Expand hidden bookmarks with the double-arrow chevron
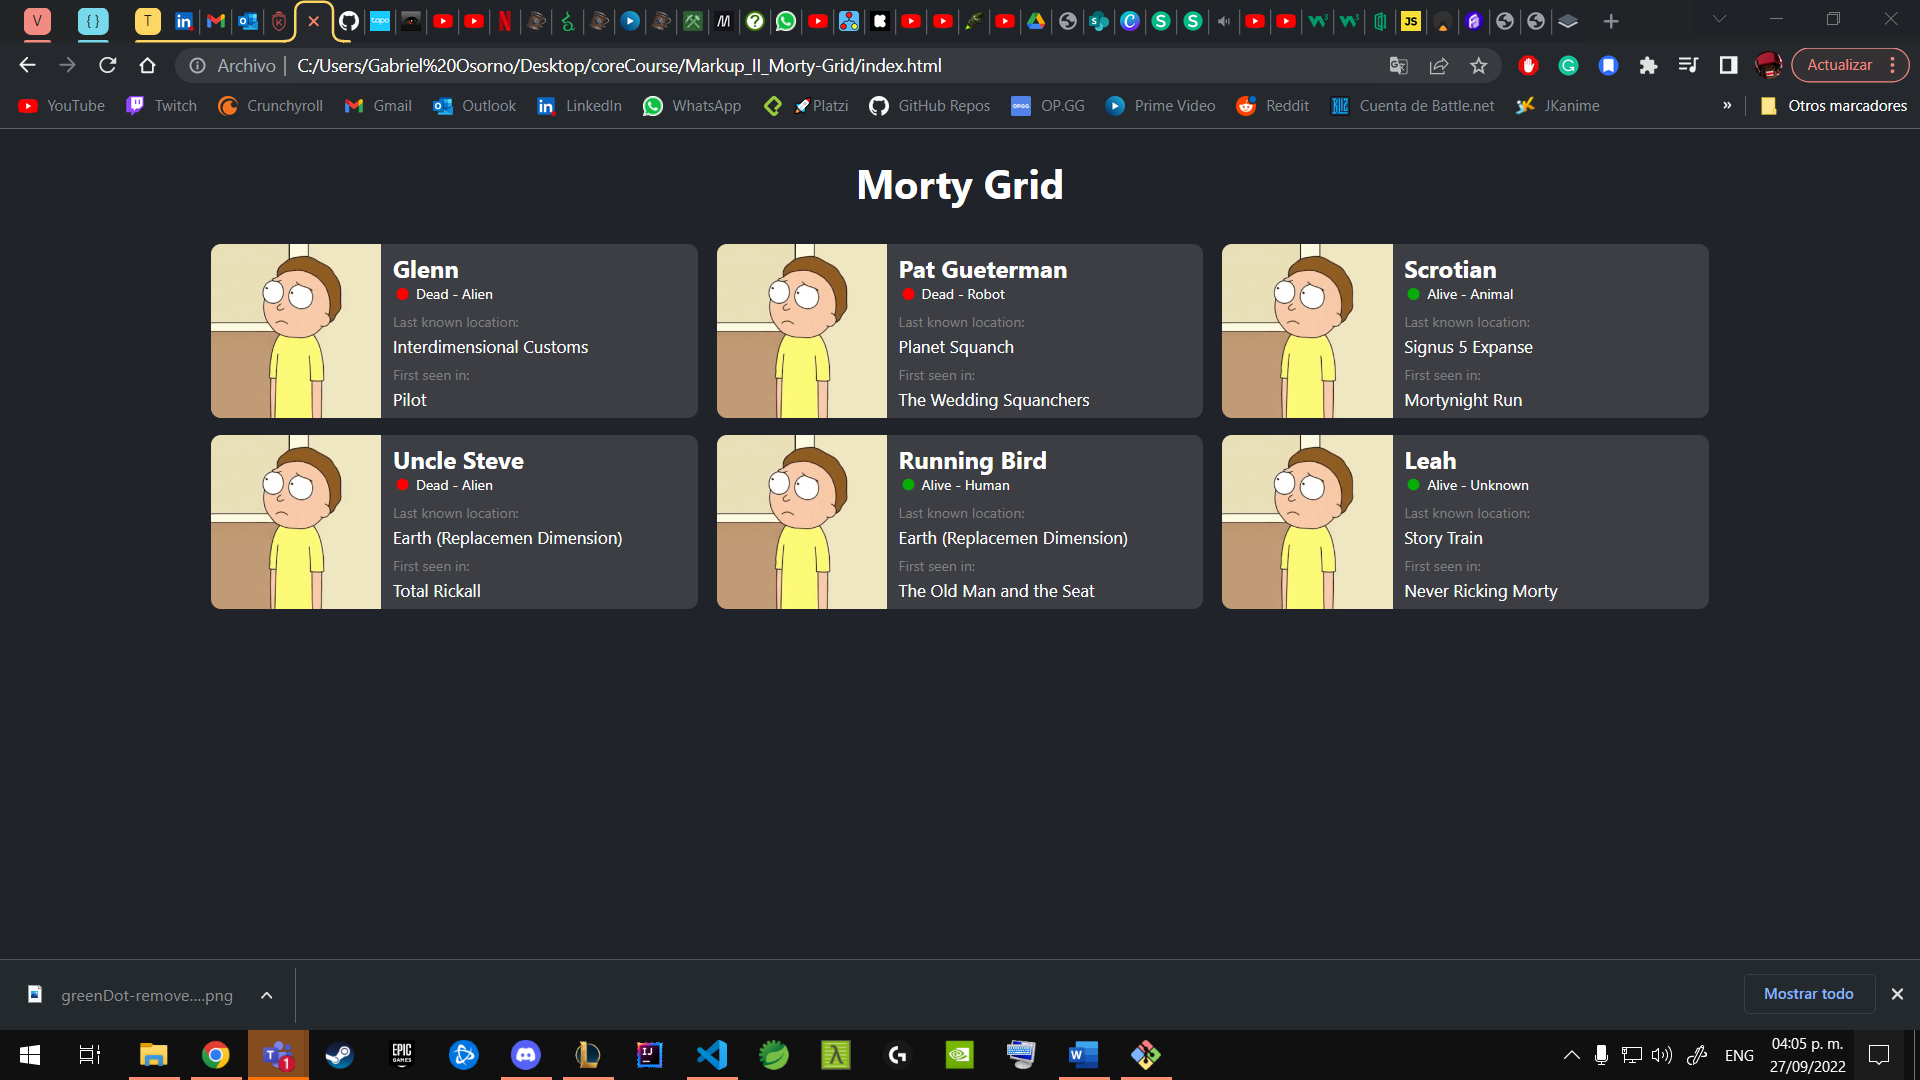Image resolution: width=1920 pixels, height=1080 pixels. tap(1727, 105)
